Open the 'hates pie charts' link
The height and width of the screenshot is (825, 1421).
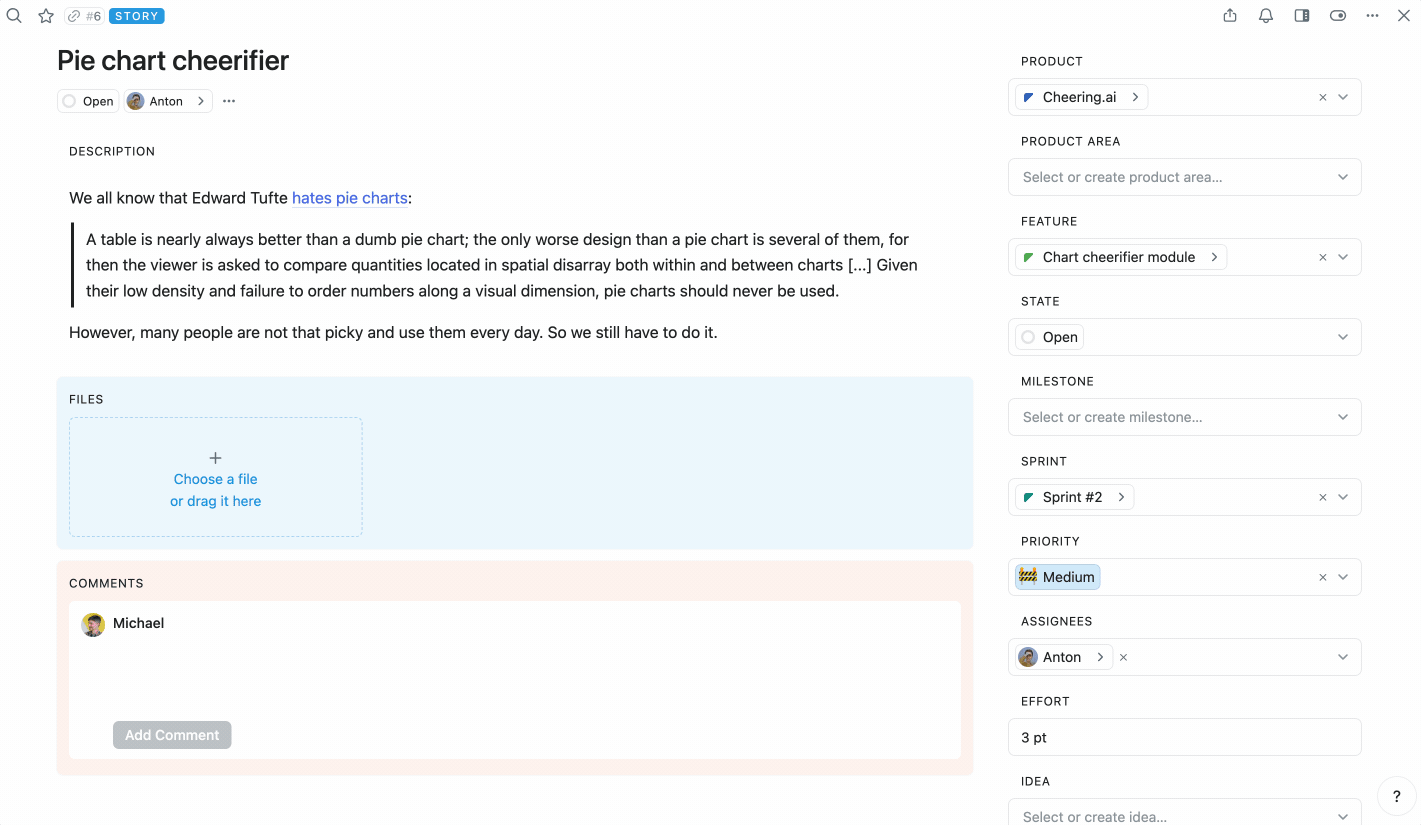pos(350,198)
